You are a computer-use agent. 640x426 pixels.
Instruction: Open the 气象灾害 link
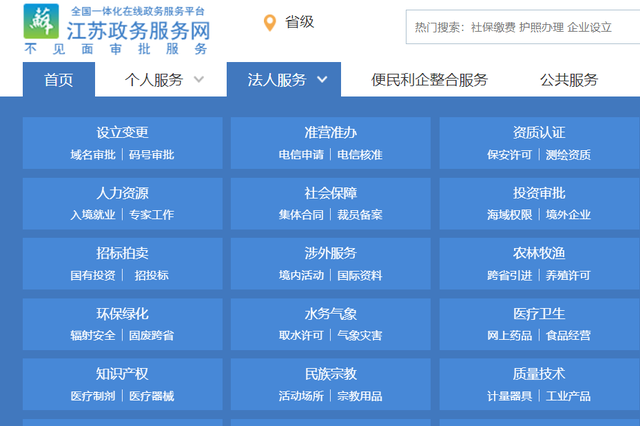360,335
